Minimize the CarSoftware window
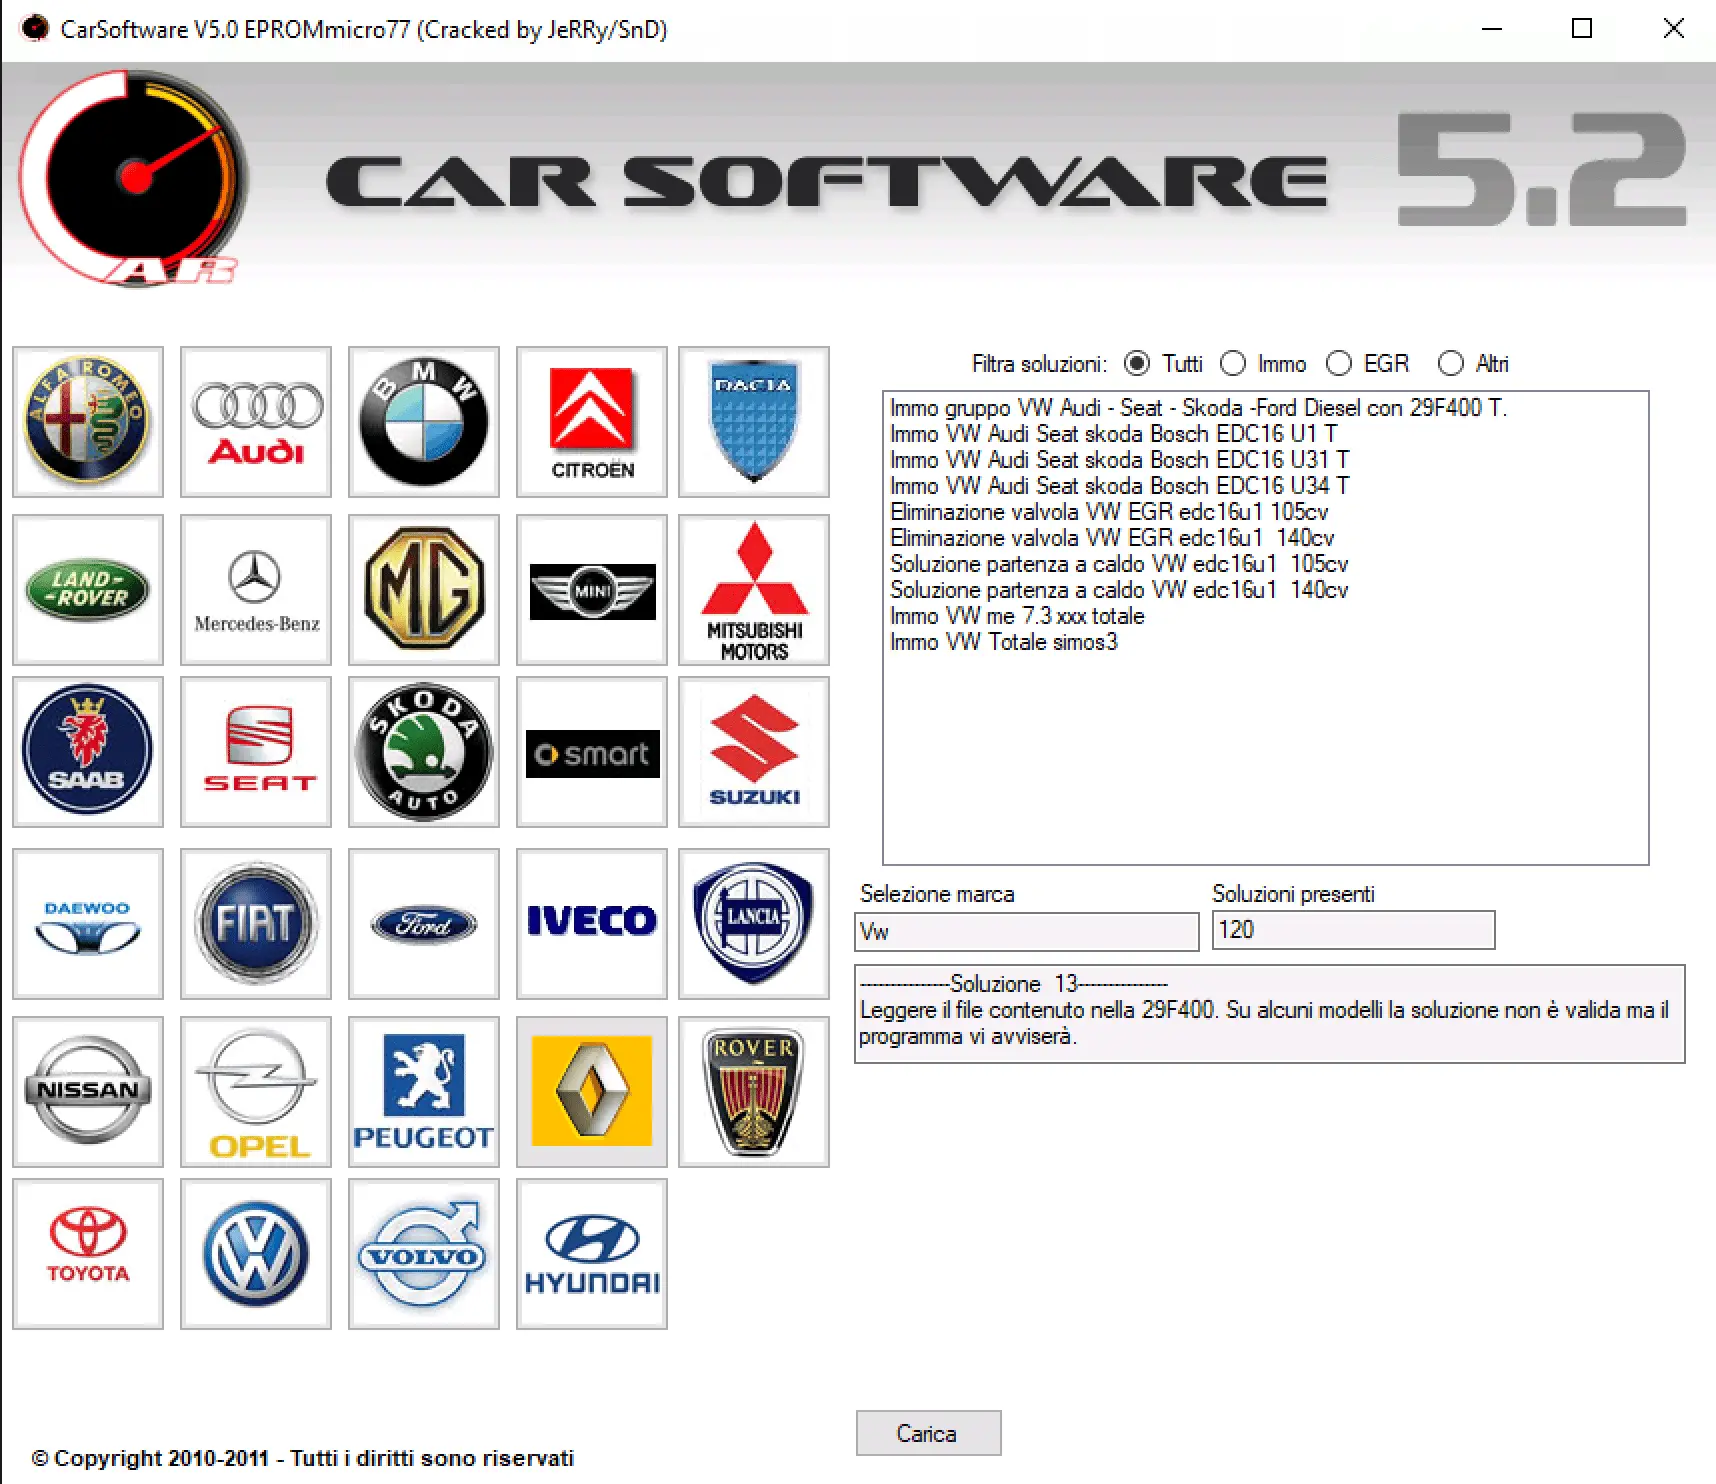 (x=1492, y=28)
